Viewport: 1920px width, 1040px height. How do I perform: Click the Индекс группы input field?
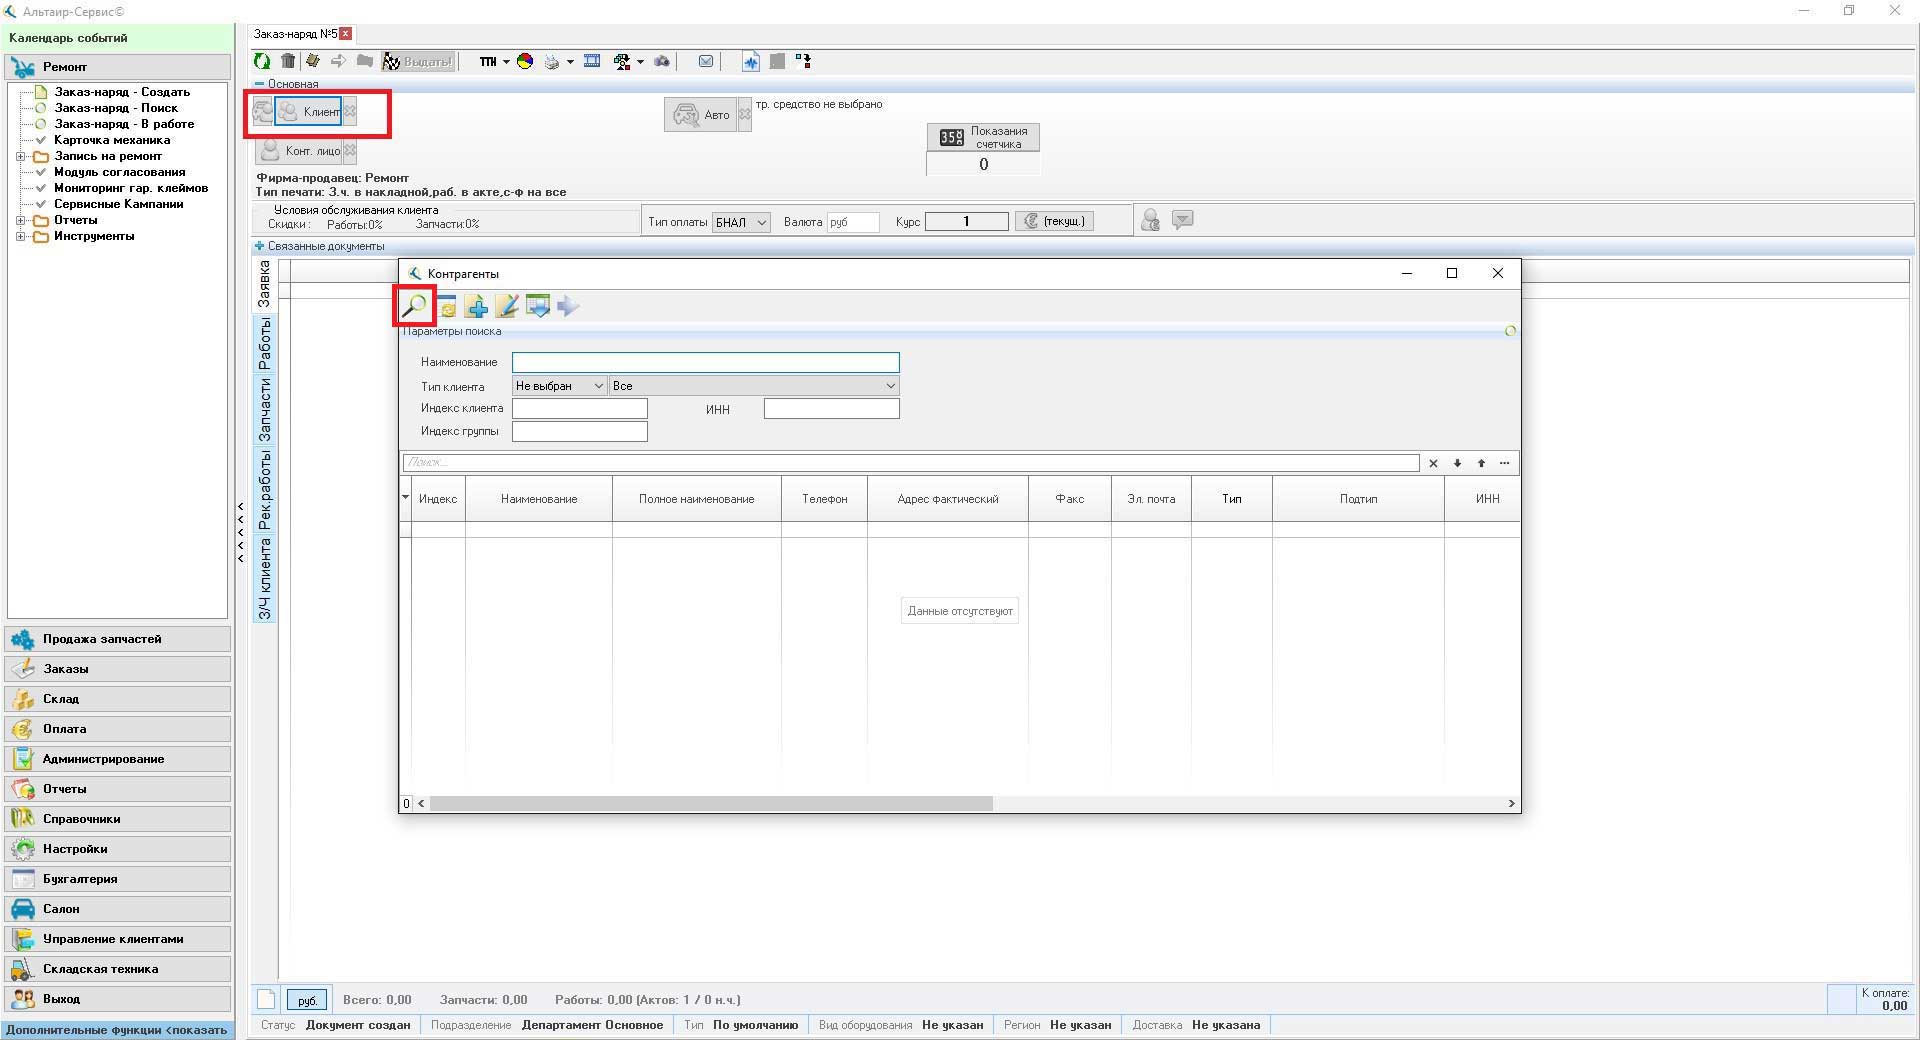point(579,432)
